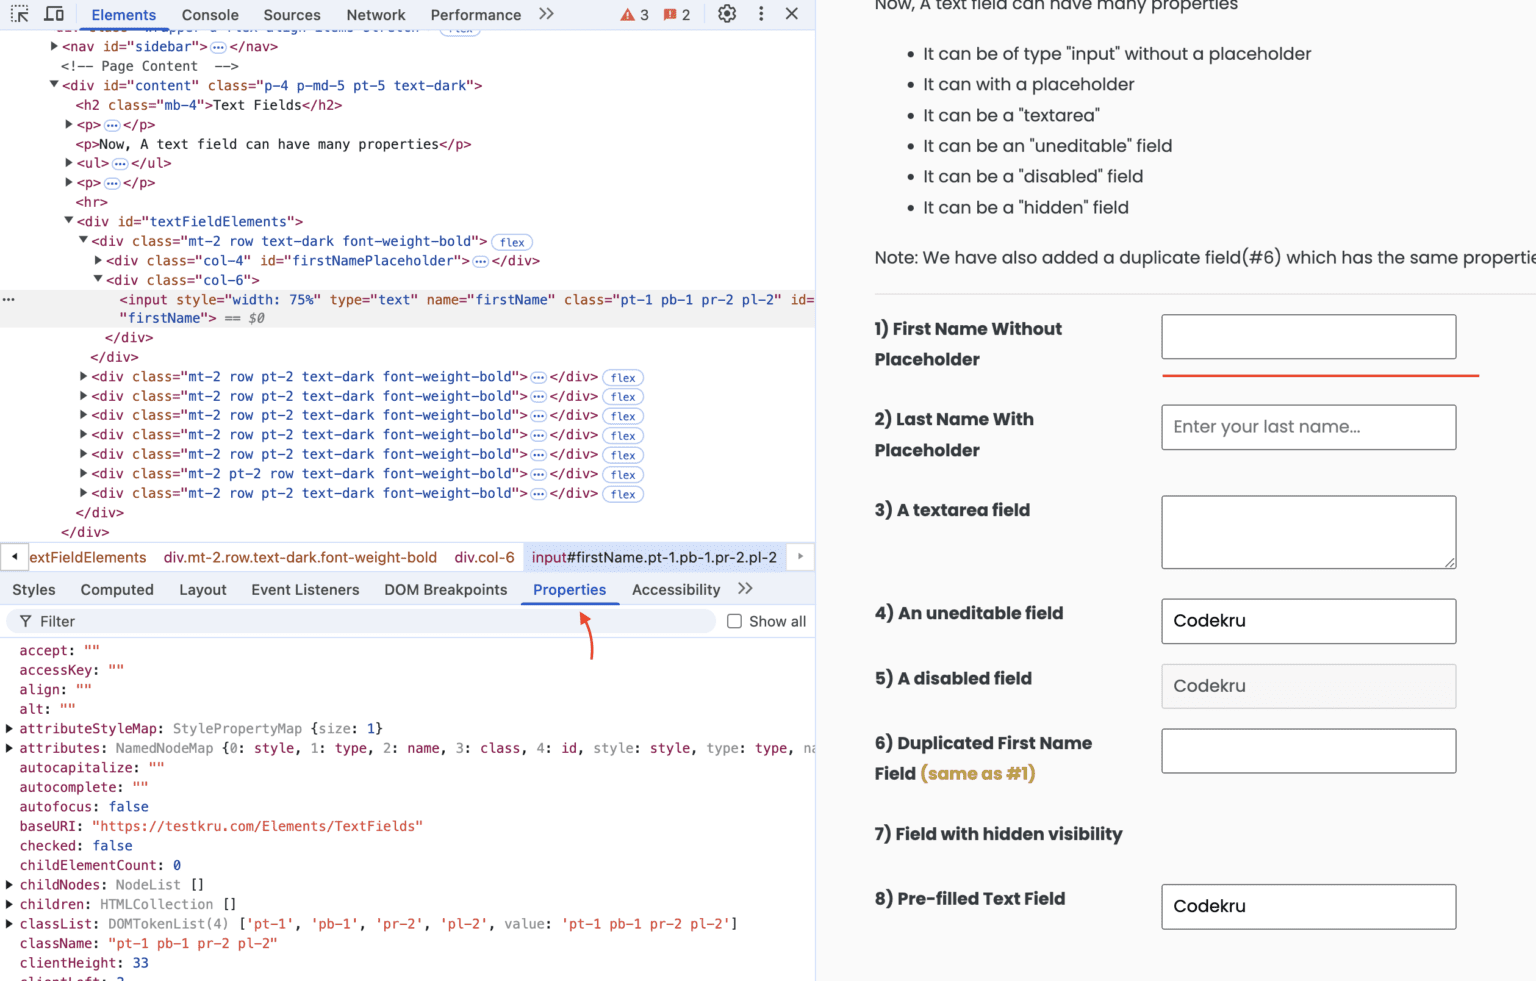Expand the attributeStyleMap property

point(8,728)
